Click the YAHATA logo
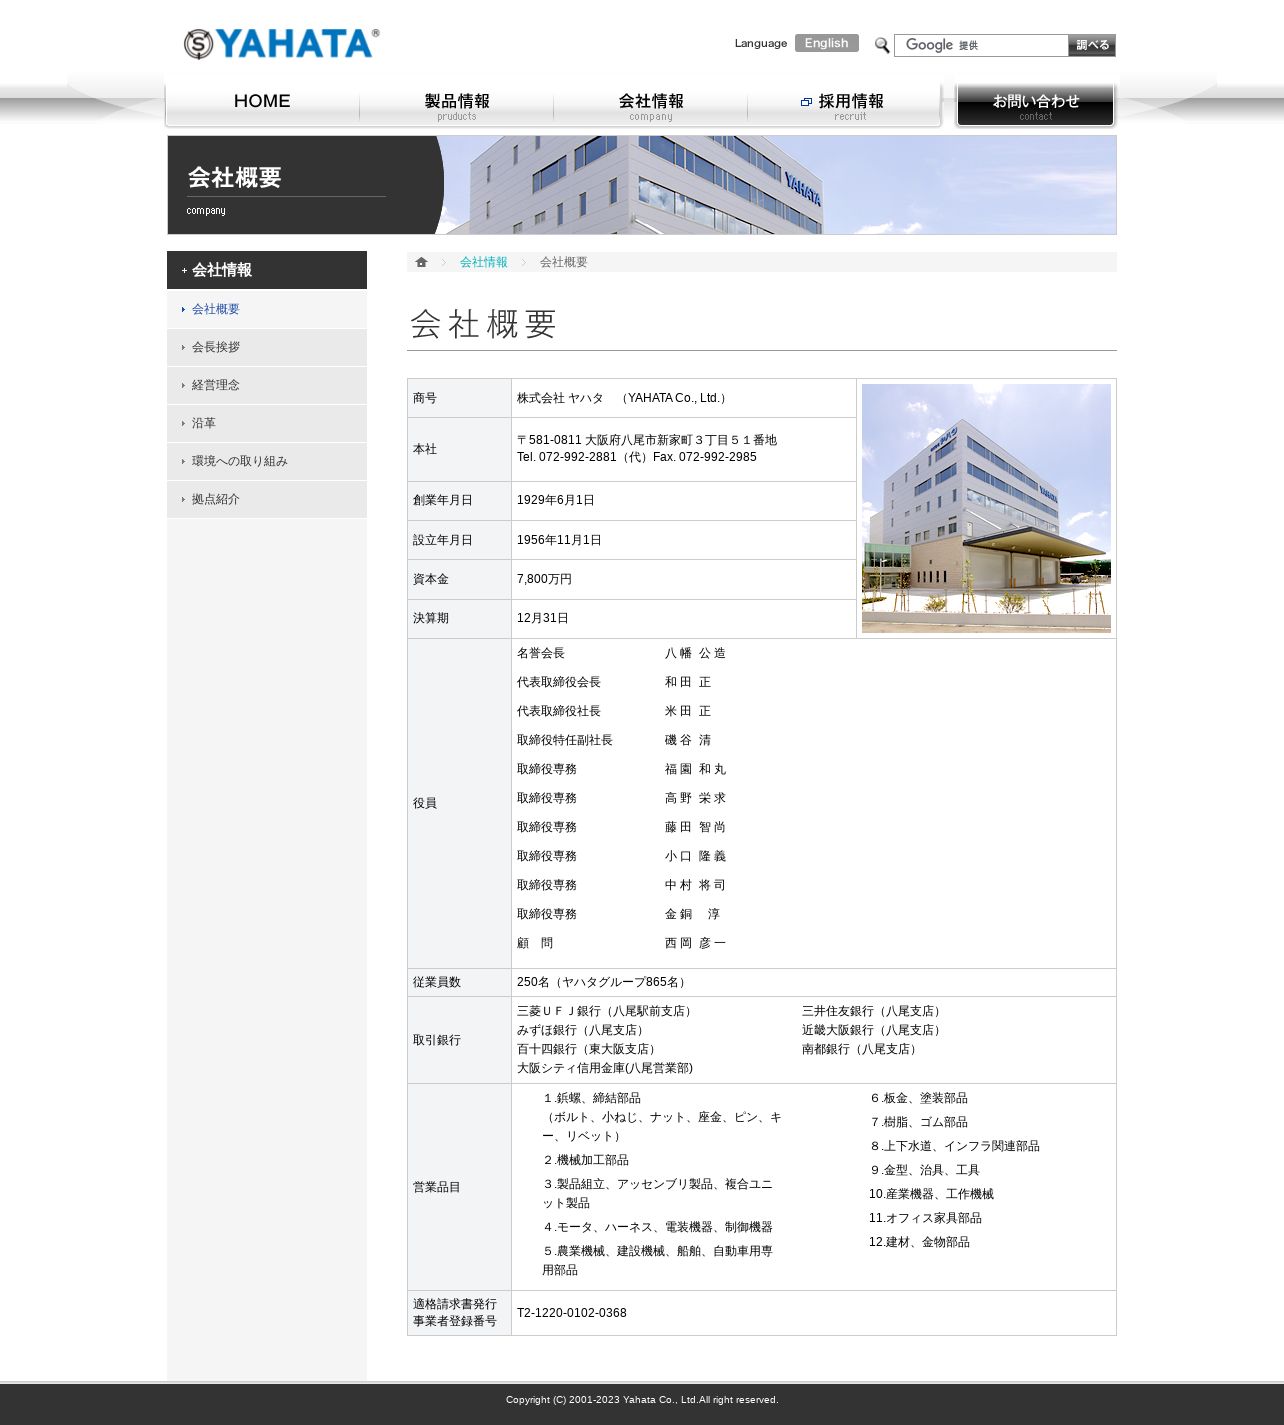 pos(281,44)
